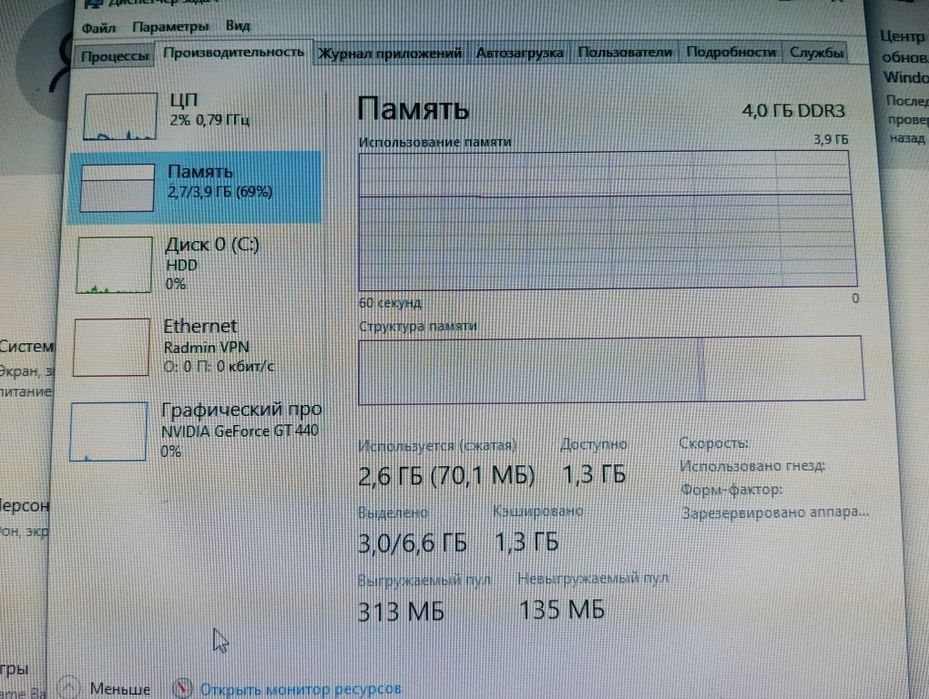Select the Графический процессор GT 440 entry
Image resolution: width=929 pixels, height=699 pixels.
point(193,431)
